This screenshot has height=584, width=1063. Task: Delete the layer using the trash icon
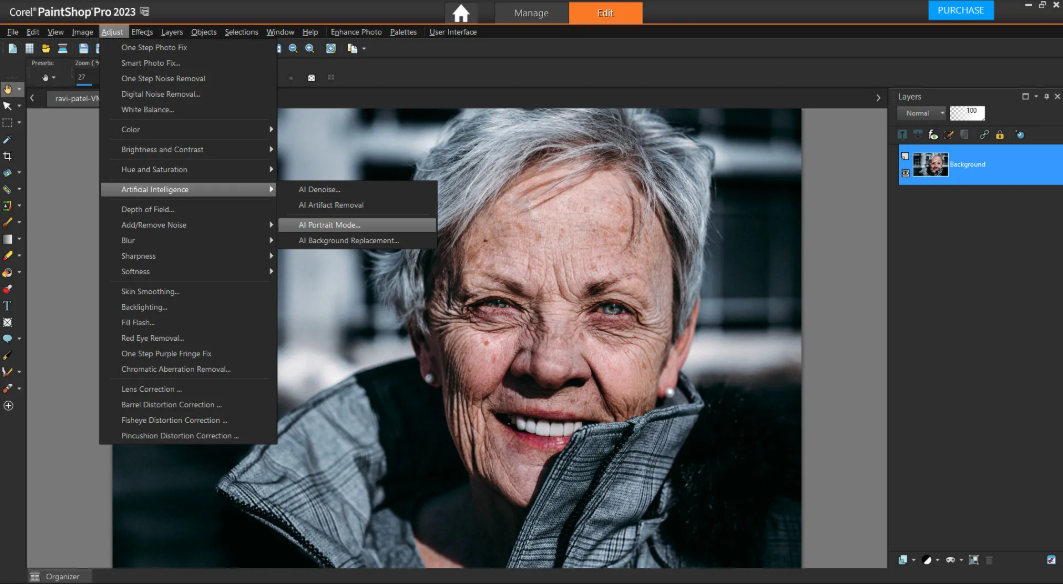click(x=989, y=559)
